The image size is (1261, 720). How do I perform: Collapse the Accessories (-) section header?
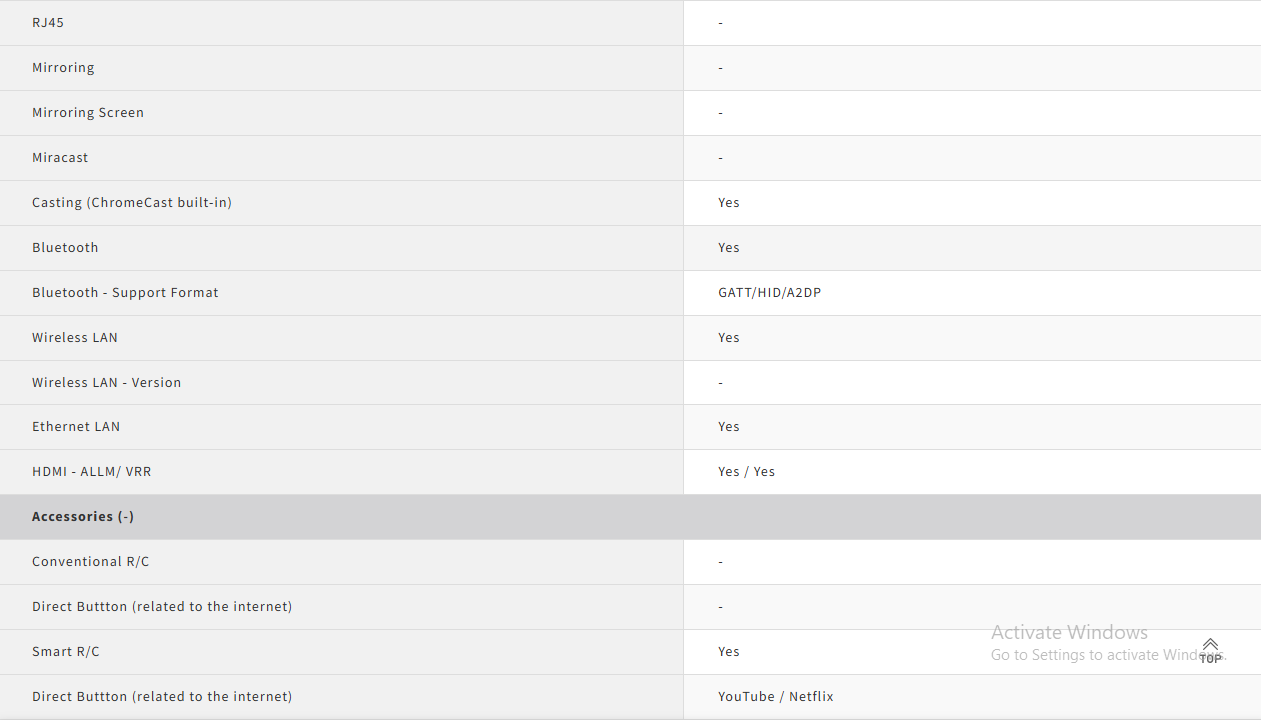click(83, 517)
